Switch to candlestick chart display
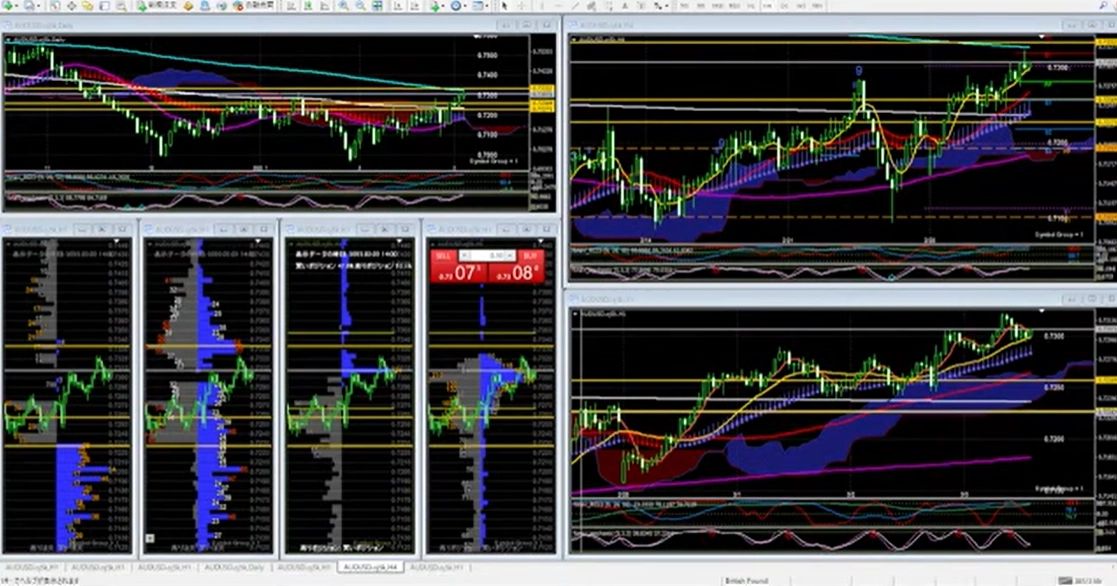 click(x=308, y=6)
